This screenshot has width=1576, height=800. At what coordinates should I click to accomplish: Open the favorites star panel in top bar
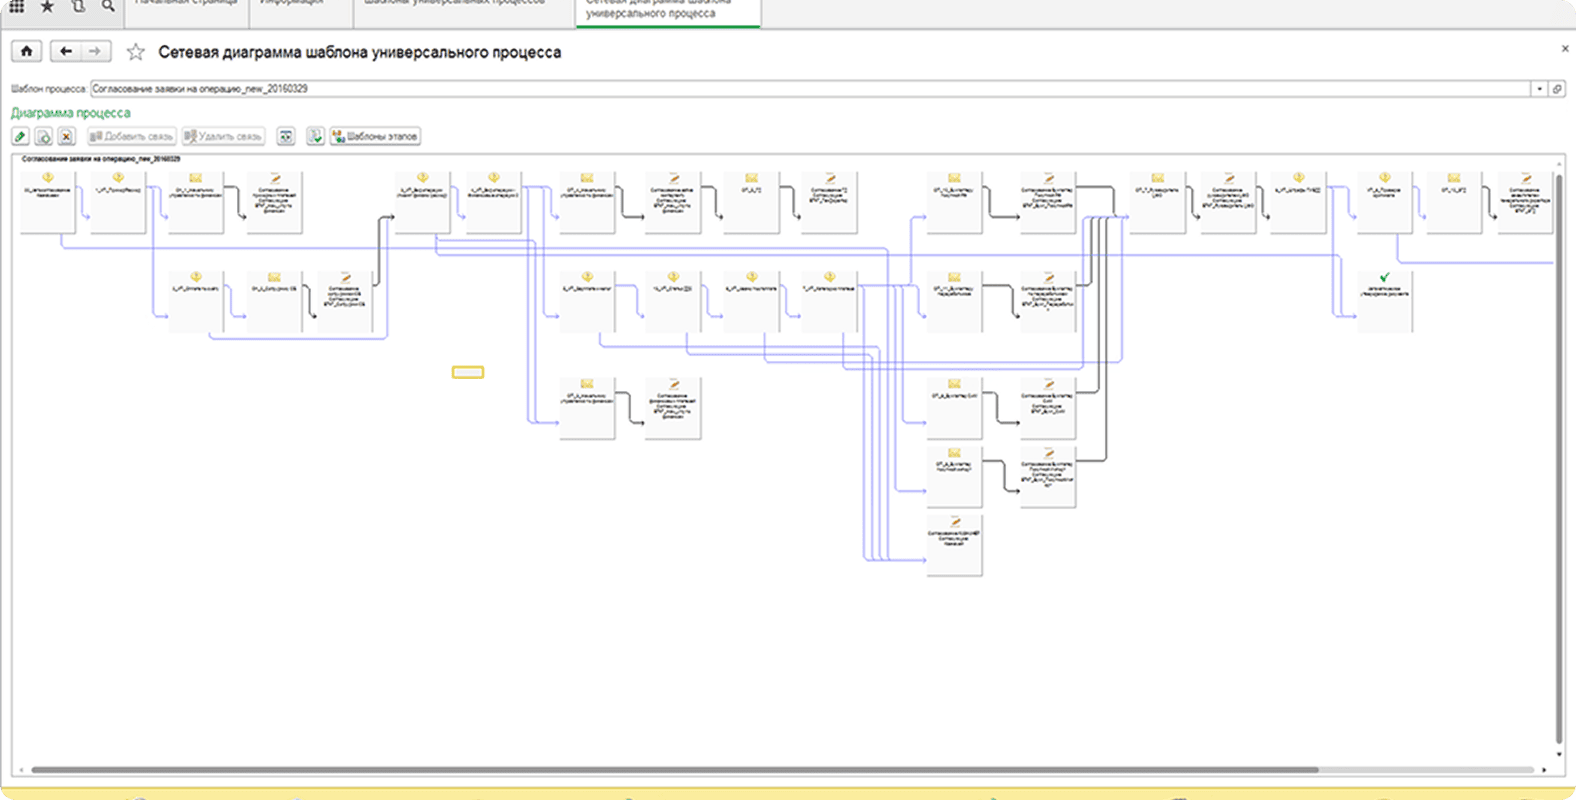pyautogui.click(x=47, y=6)
